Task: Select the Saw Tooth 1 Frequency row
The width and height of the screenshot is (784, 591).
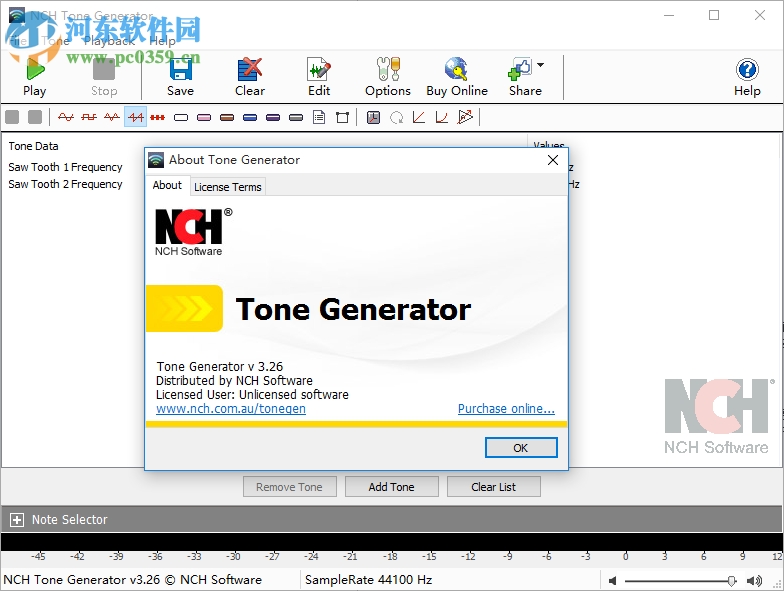Action: 65,167
